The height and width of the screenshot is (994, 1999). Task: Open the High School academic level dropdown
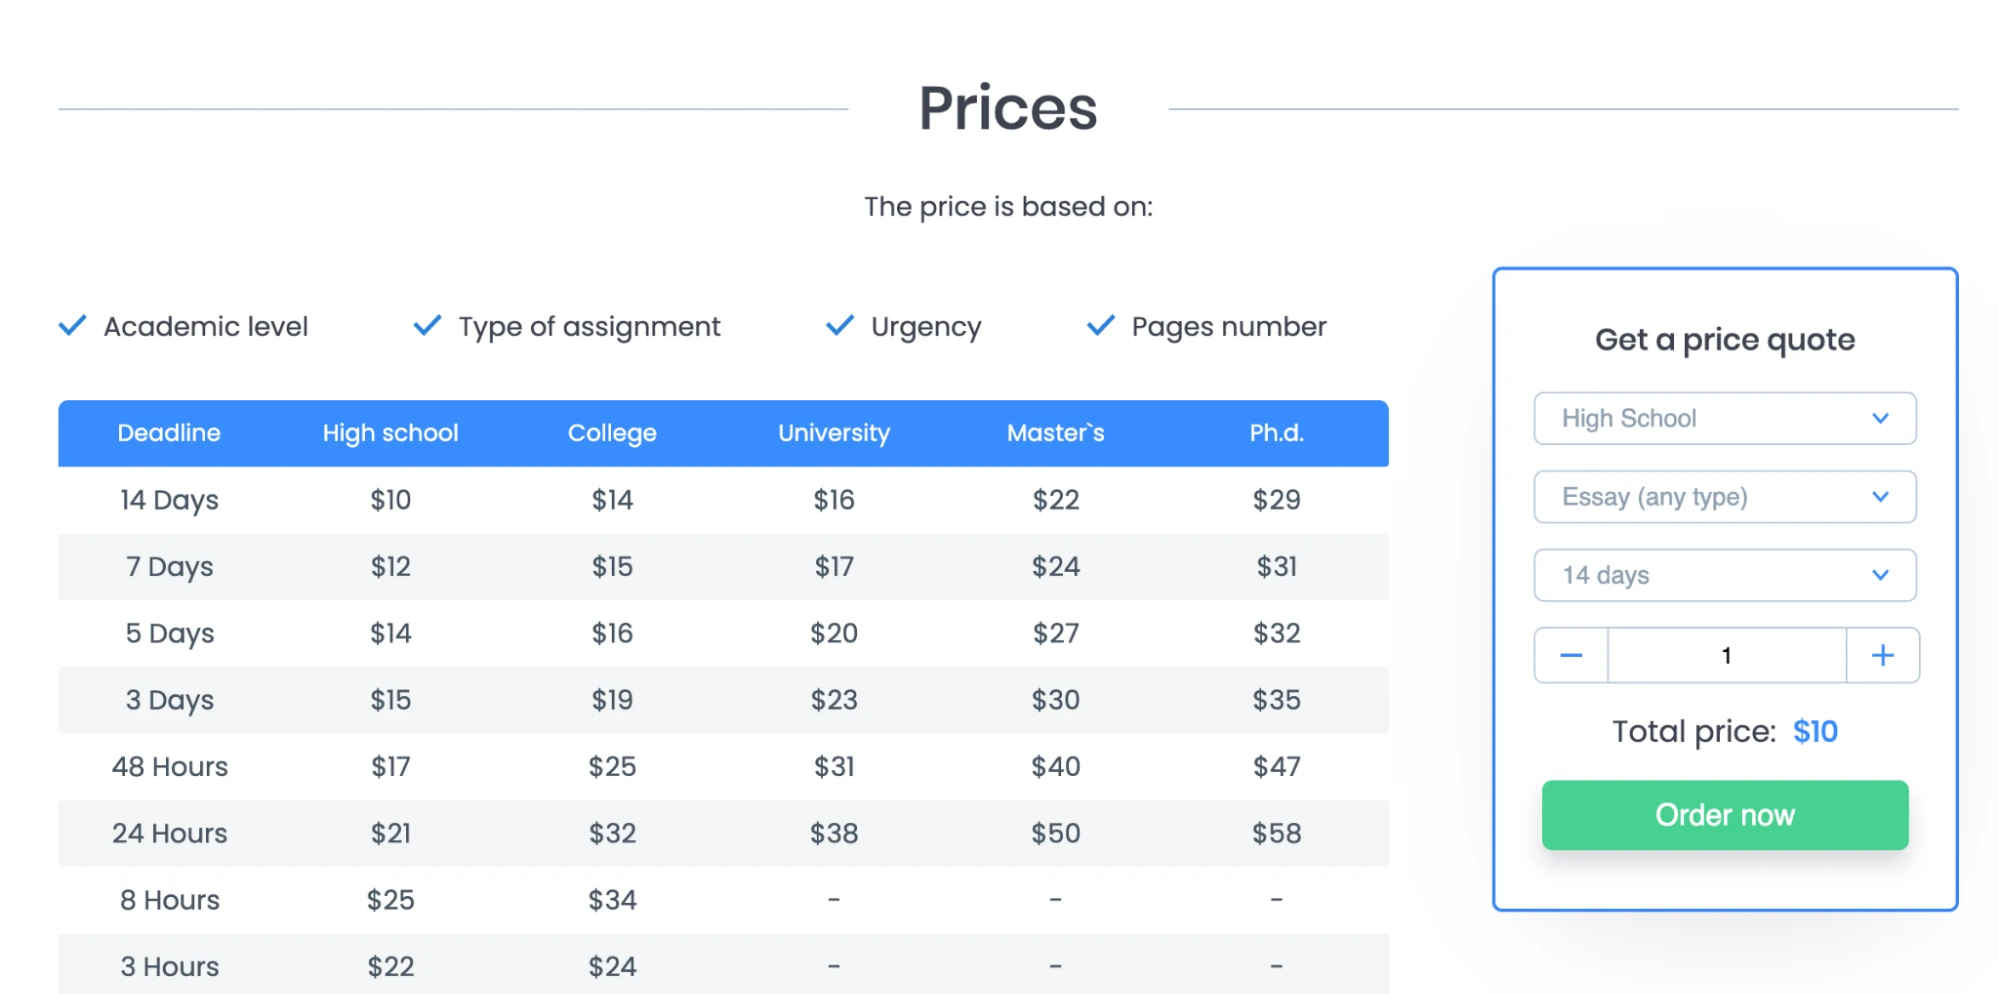1725,418
